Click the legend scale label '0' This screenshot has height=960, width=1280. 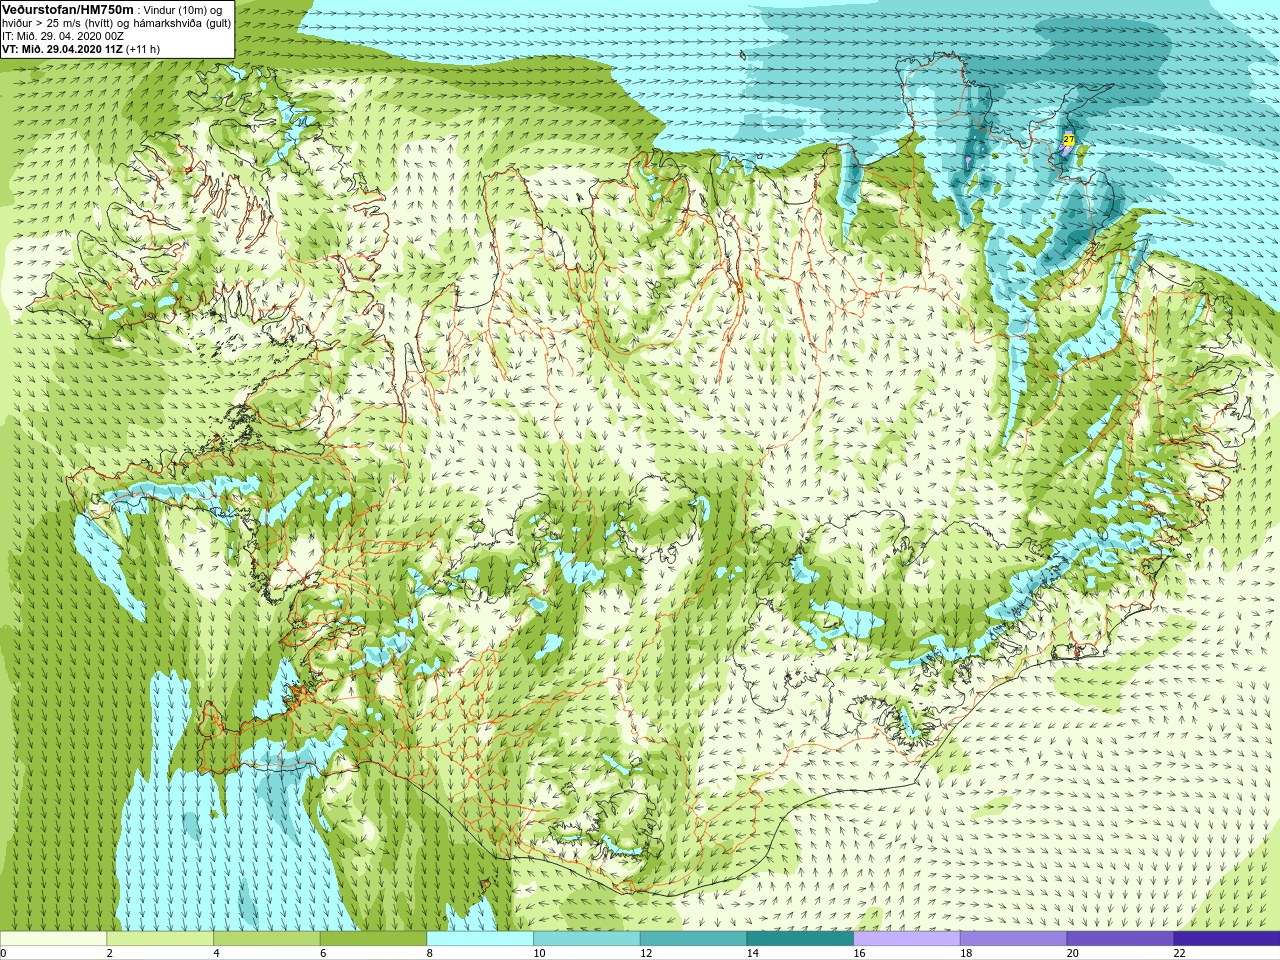[3, 953]
